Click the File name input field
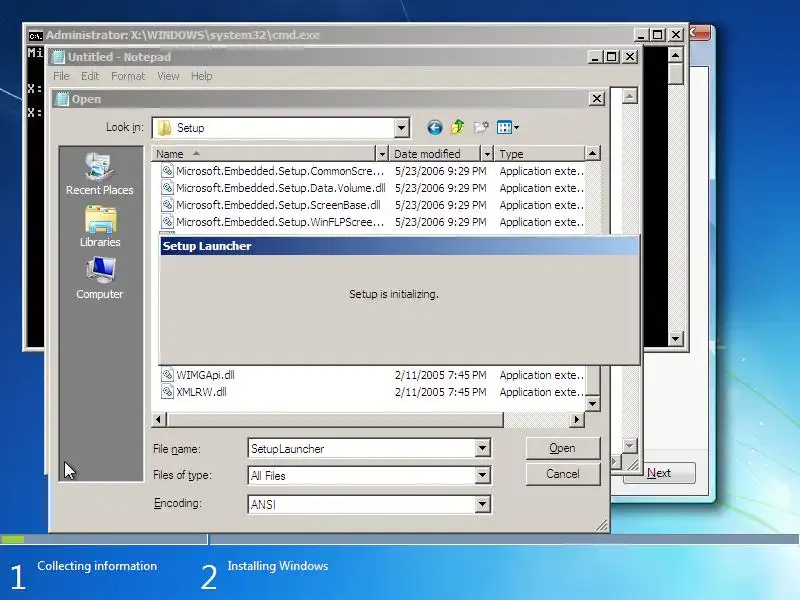Screen dimensions: 800x600 tap(362, 448)
